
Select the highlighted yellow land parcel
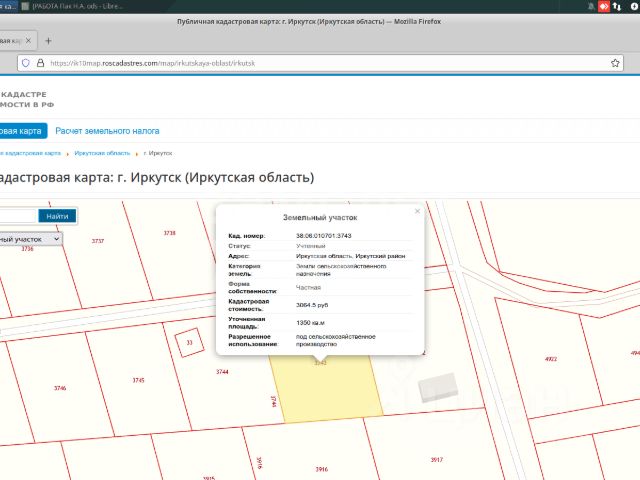[x=325, y=390]
